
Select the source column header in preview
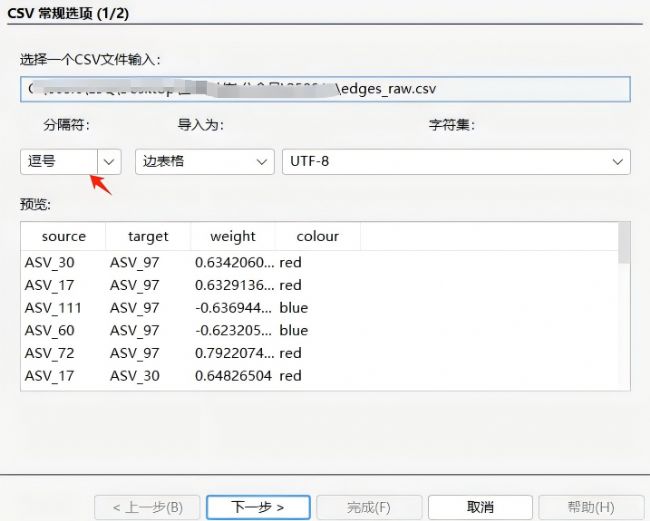[x=63, y=237]
